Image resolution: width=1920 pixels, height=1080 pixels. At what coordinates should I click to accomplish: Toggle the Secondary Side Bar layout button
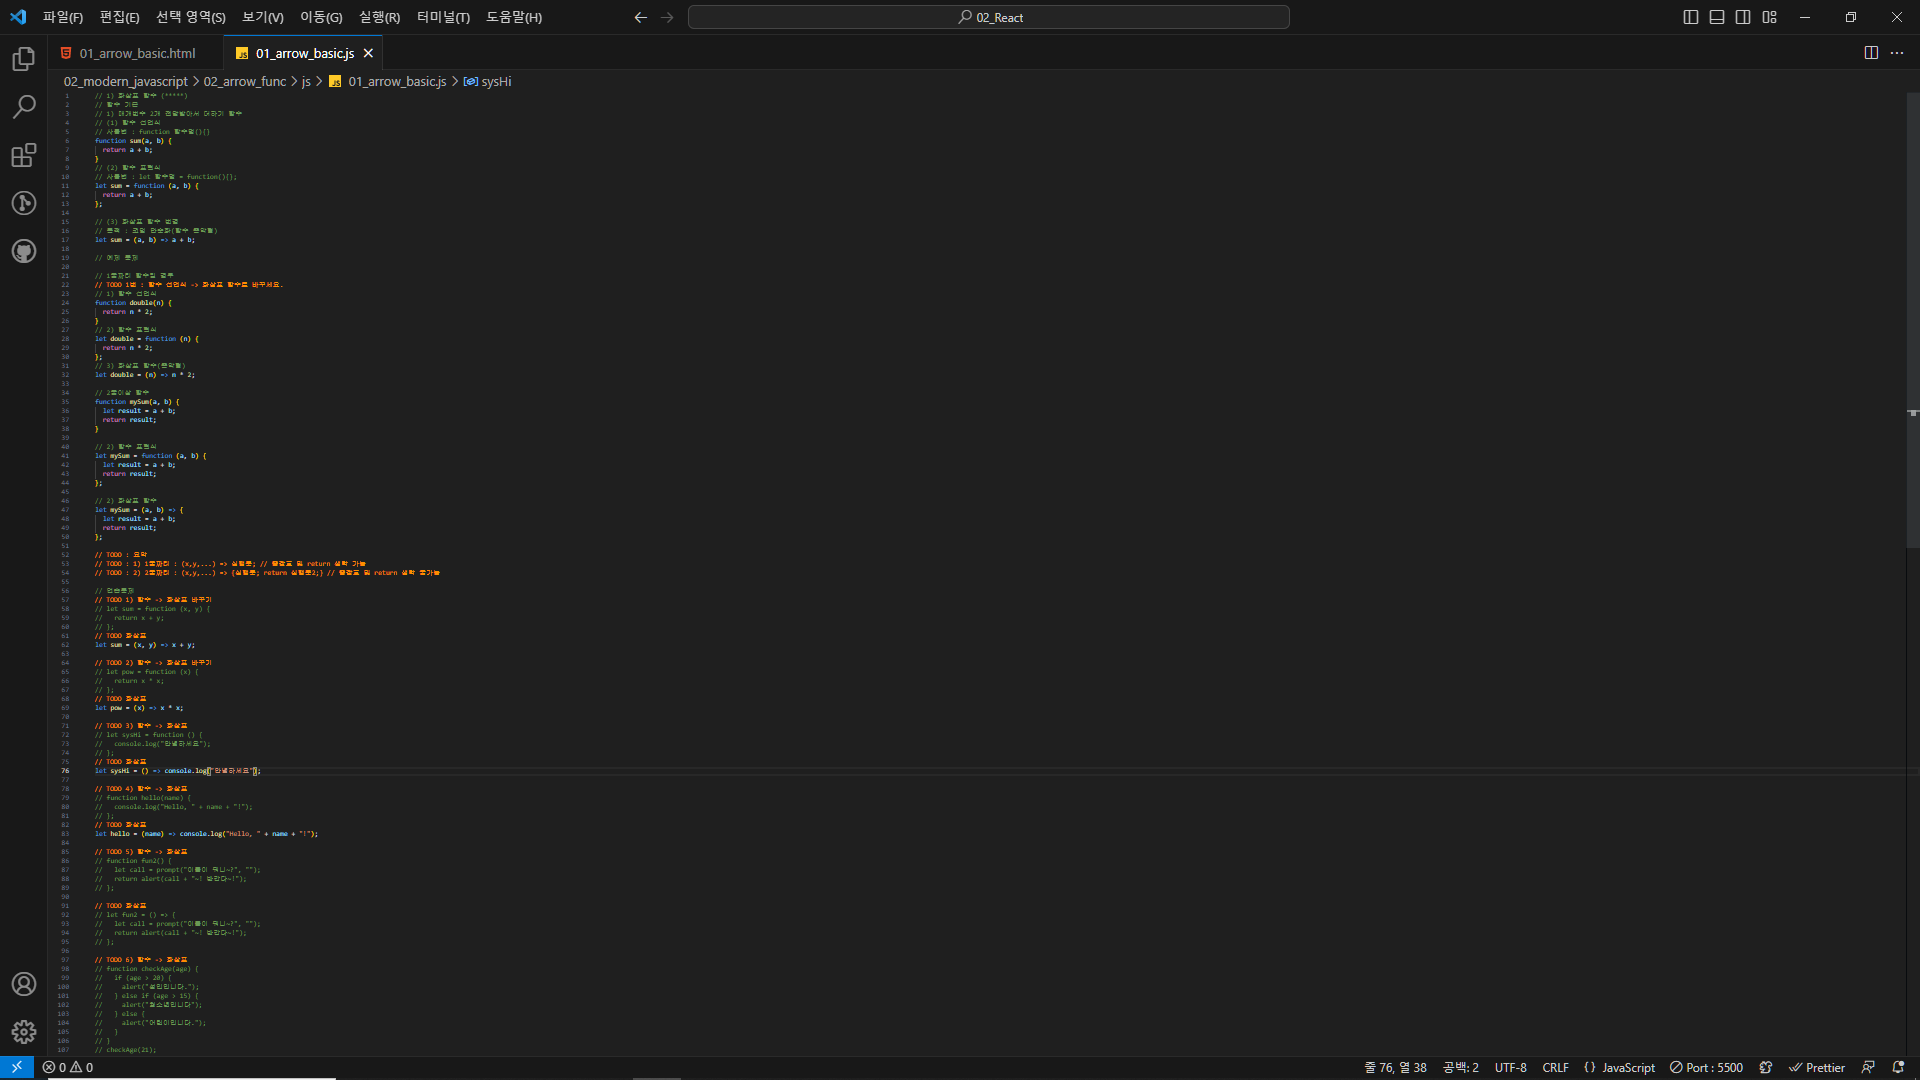click(x=1743, y=17)
